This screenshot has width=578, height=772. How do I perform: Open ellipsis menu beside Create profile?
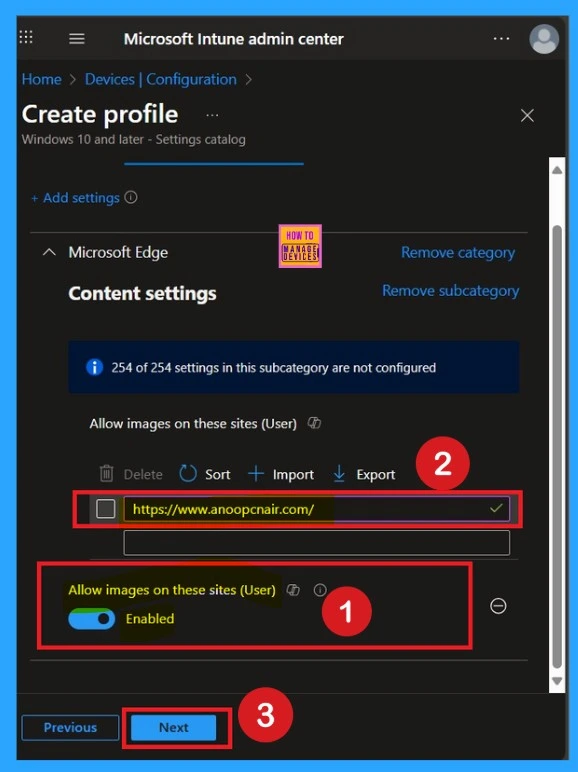(212, 115)
